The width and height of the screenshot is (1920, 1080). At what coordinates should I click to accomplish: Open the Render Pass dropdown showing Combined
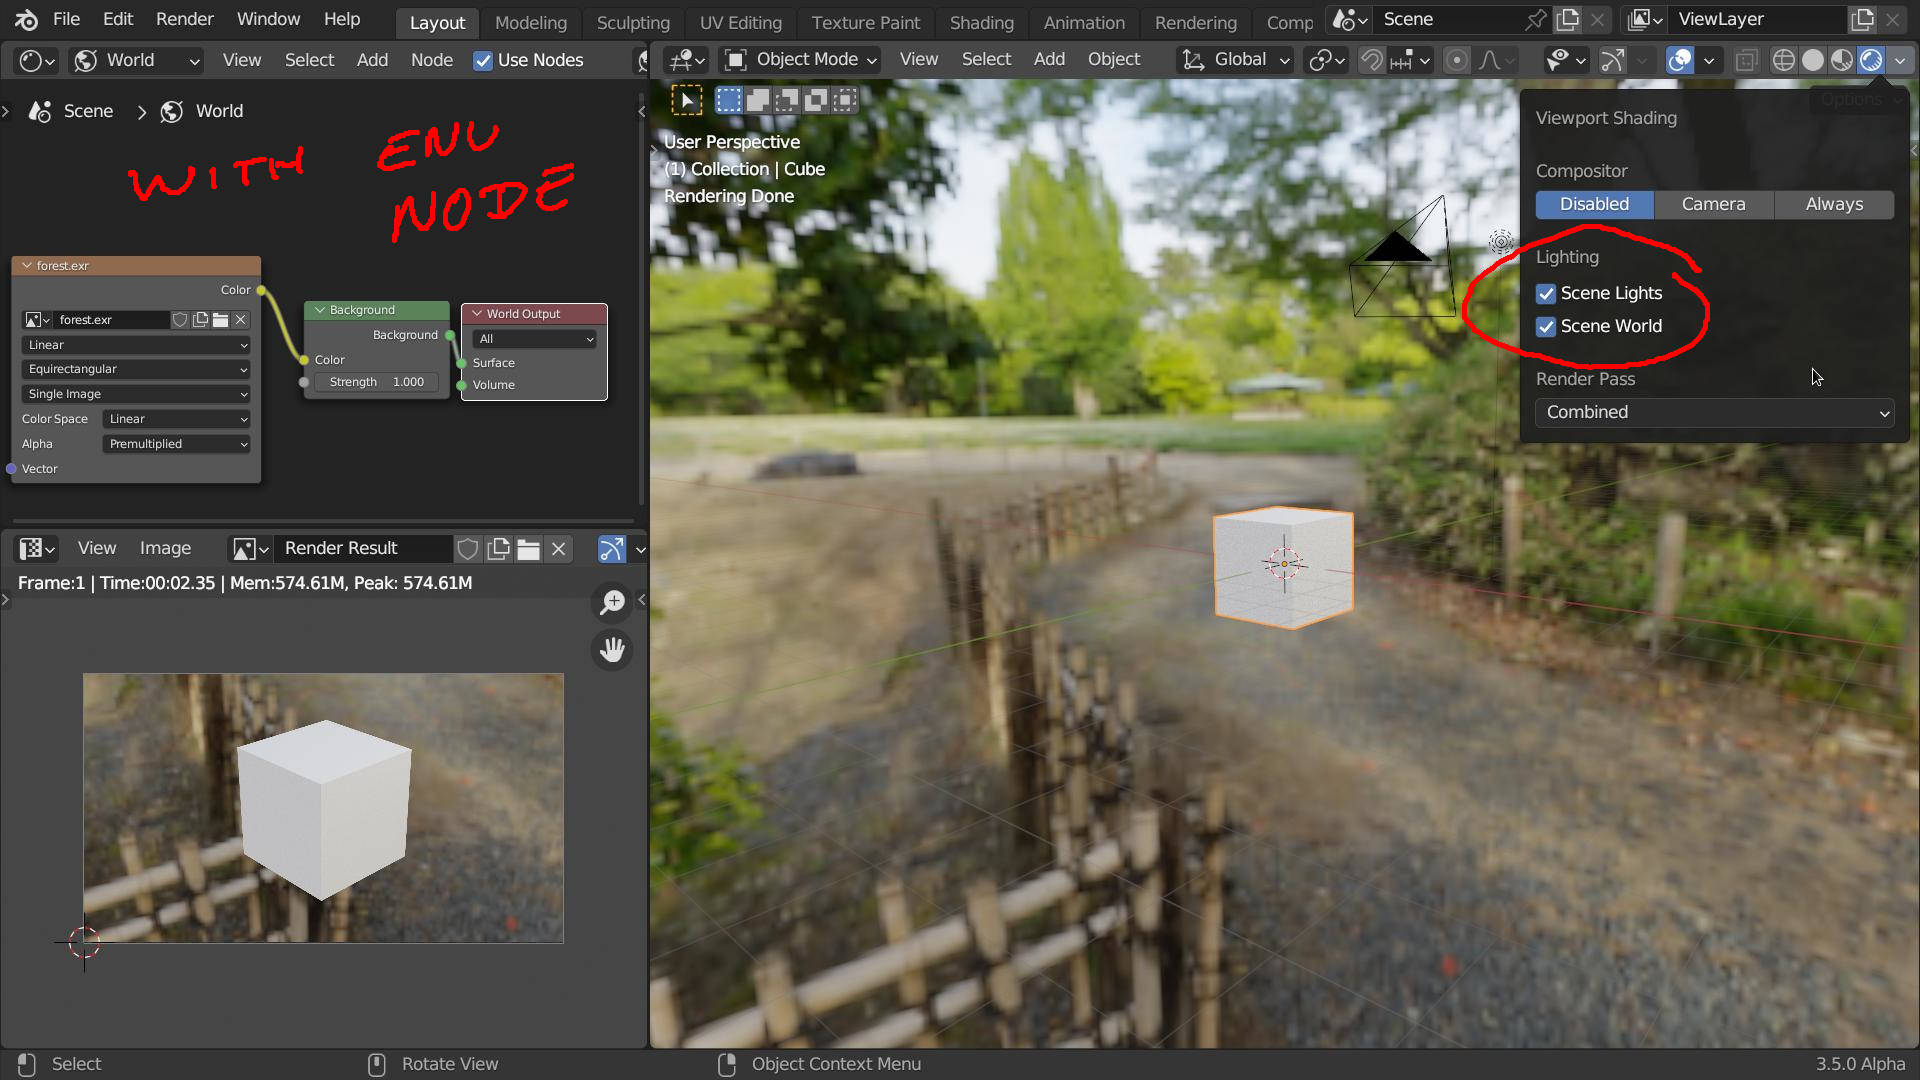[x=1713, y=412]
